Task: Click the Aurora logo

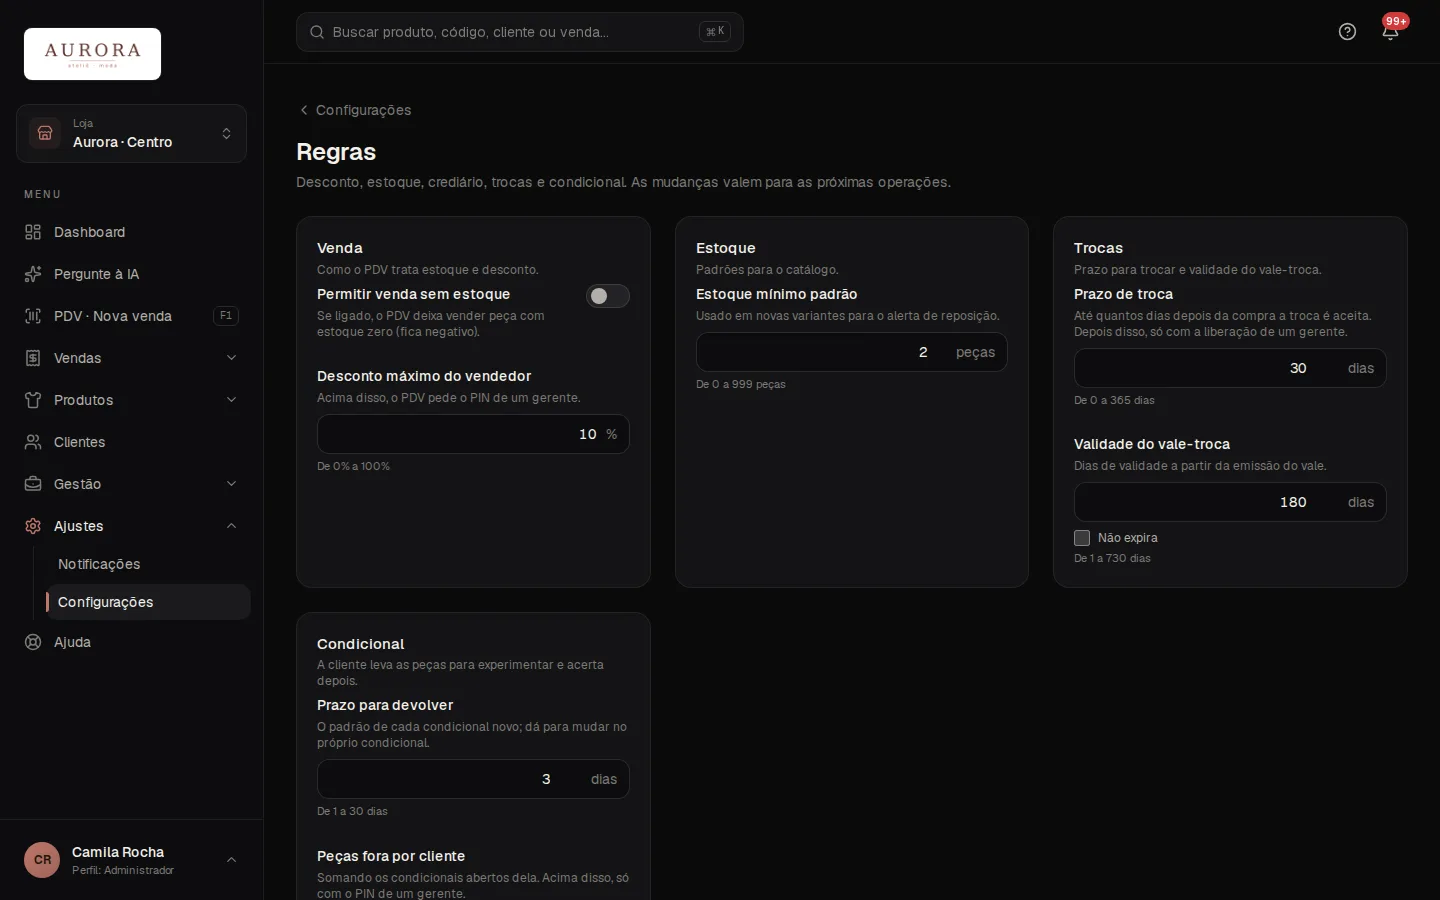Action: [x=92, y=54]
